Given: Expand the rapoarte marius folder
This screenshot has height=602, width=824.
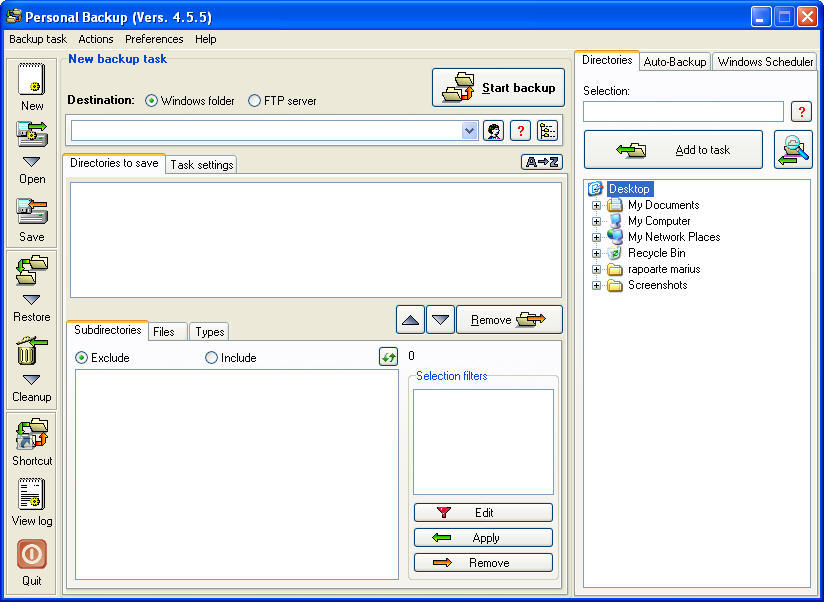Looking at the screenshot, I should 596,269.
